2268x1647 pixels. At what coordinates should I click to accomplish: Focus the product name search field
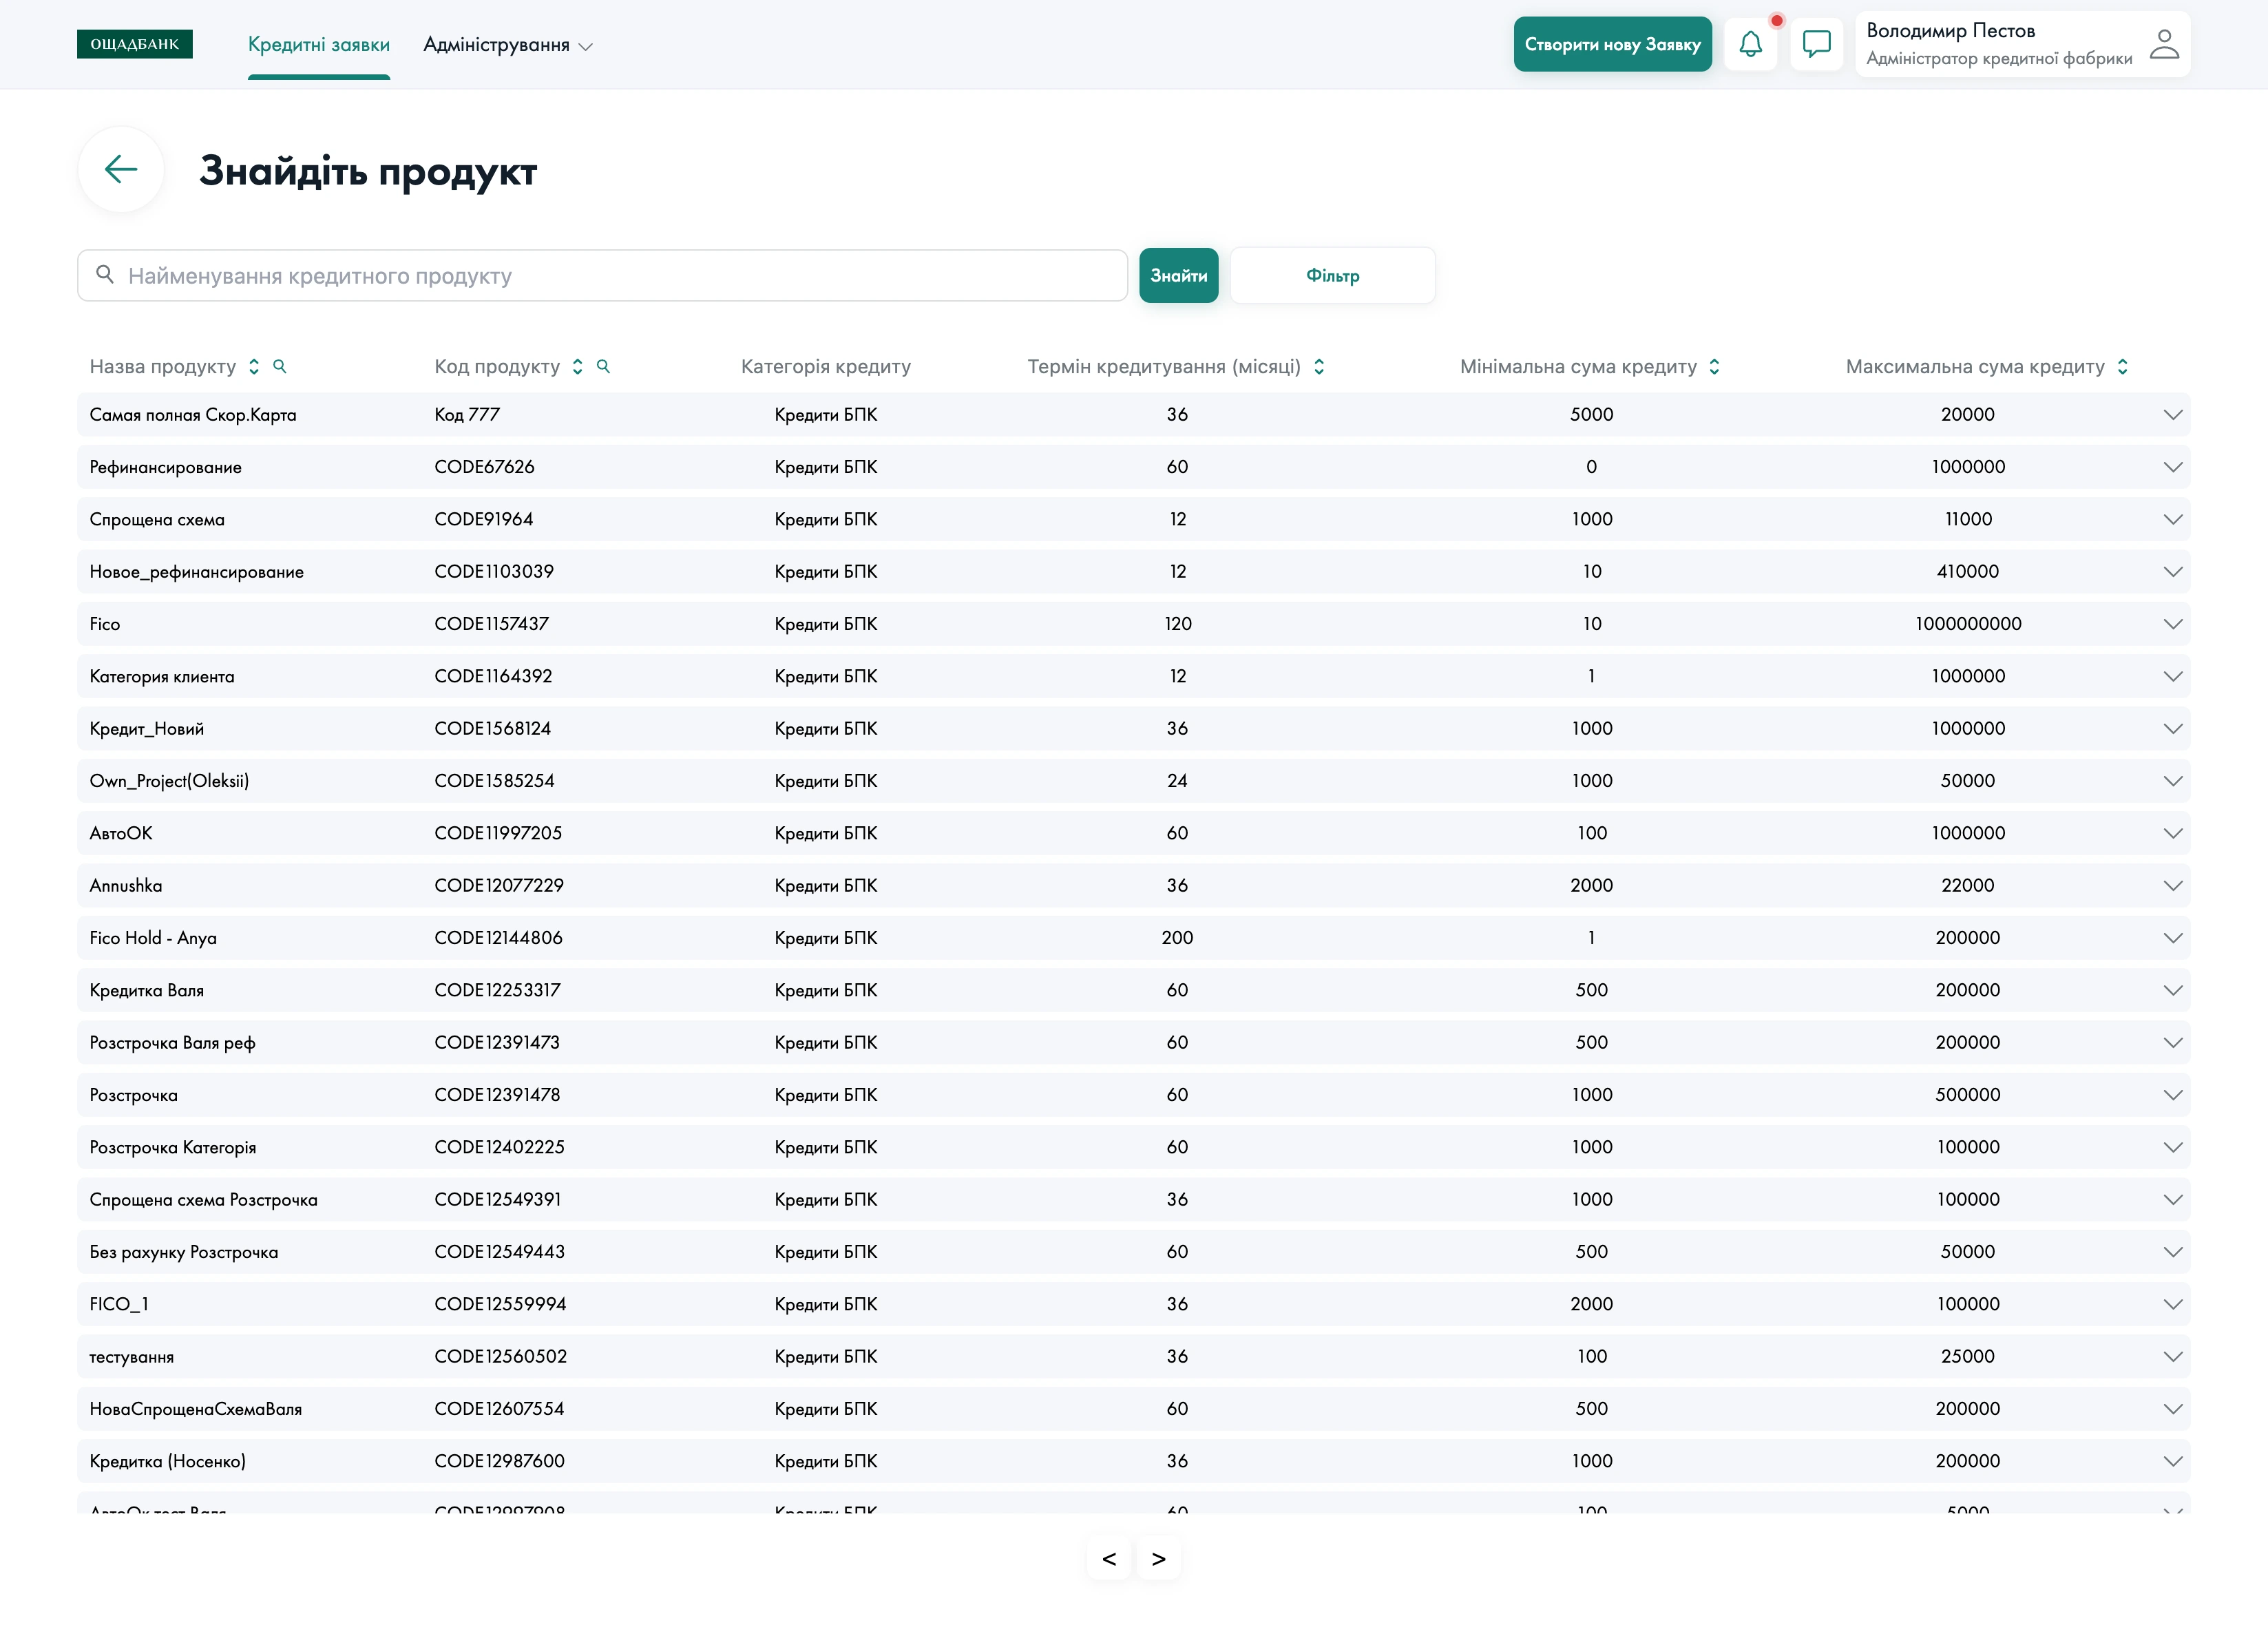tap(620, 275)
